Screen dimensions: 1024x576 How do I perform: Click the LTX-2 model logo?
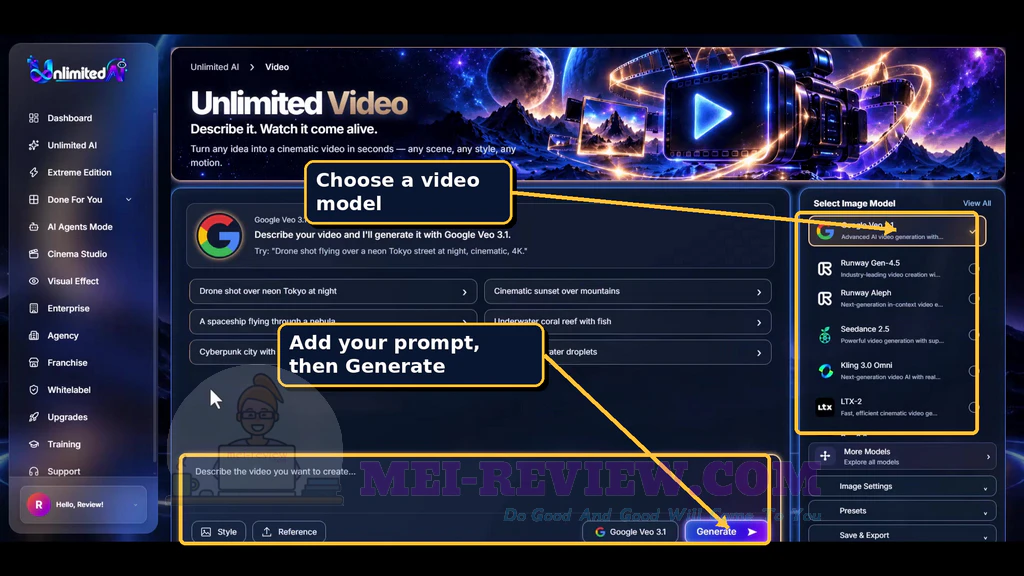coord(825,407)
